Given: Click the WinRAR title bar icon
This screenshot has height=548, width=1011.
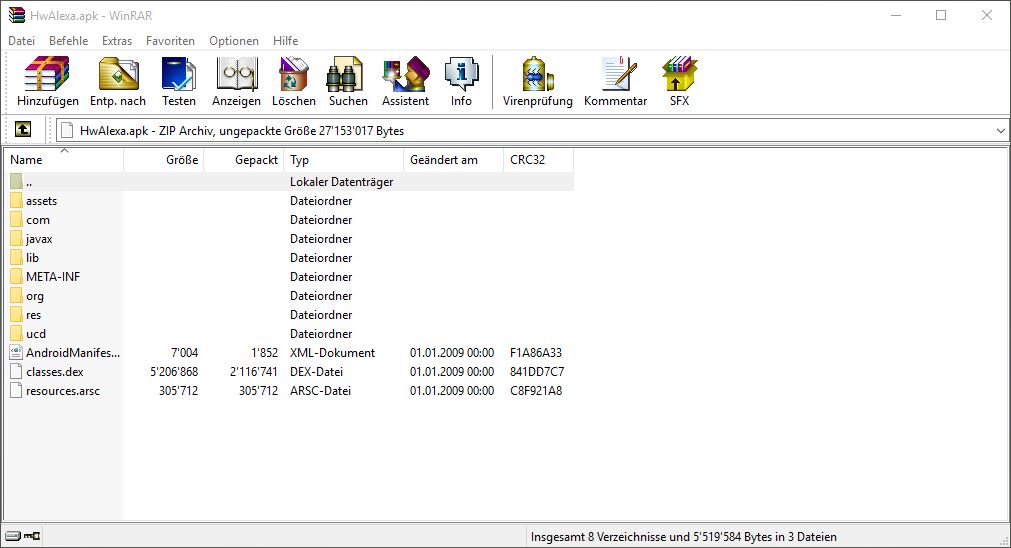Looking at the screenshot, I should point(17,15).
